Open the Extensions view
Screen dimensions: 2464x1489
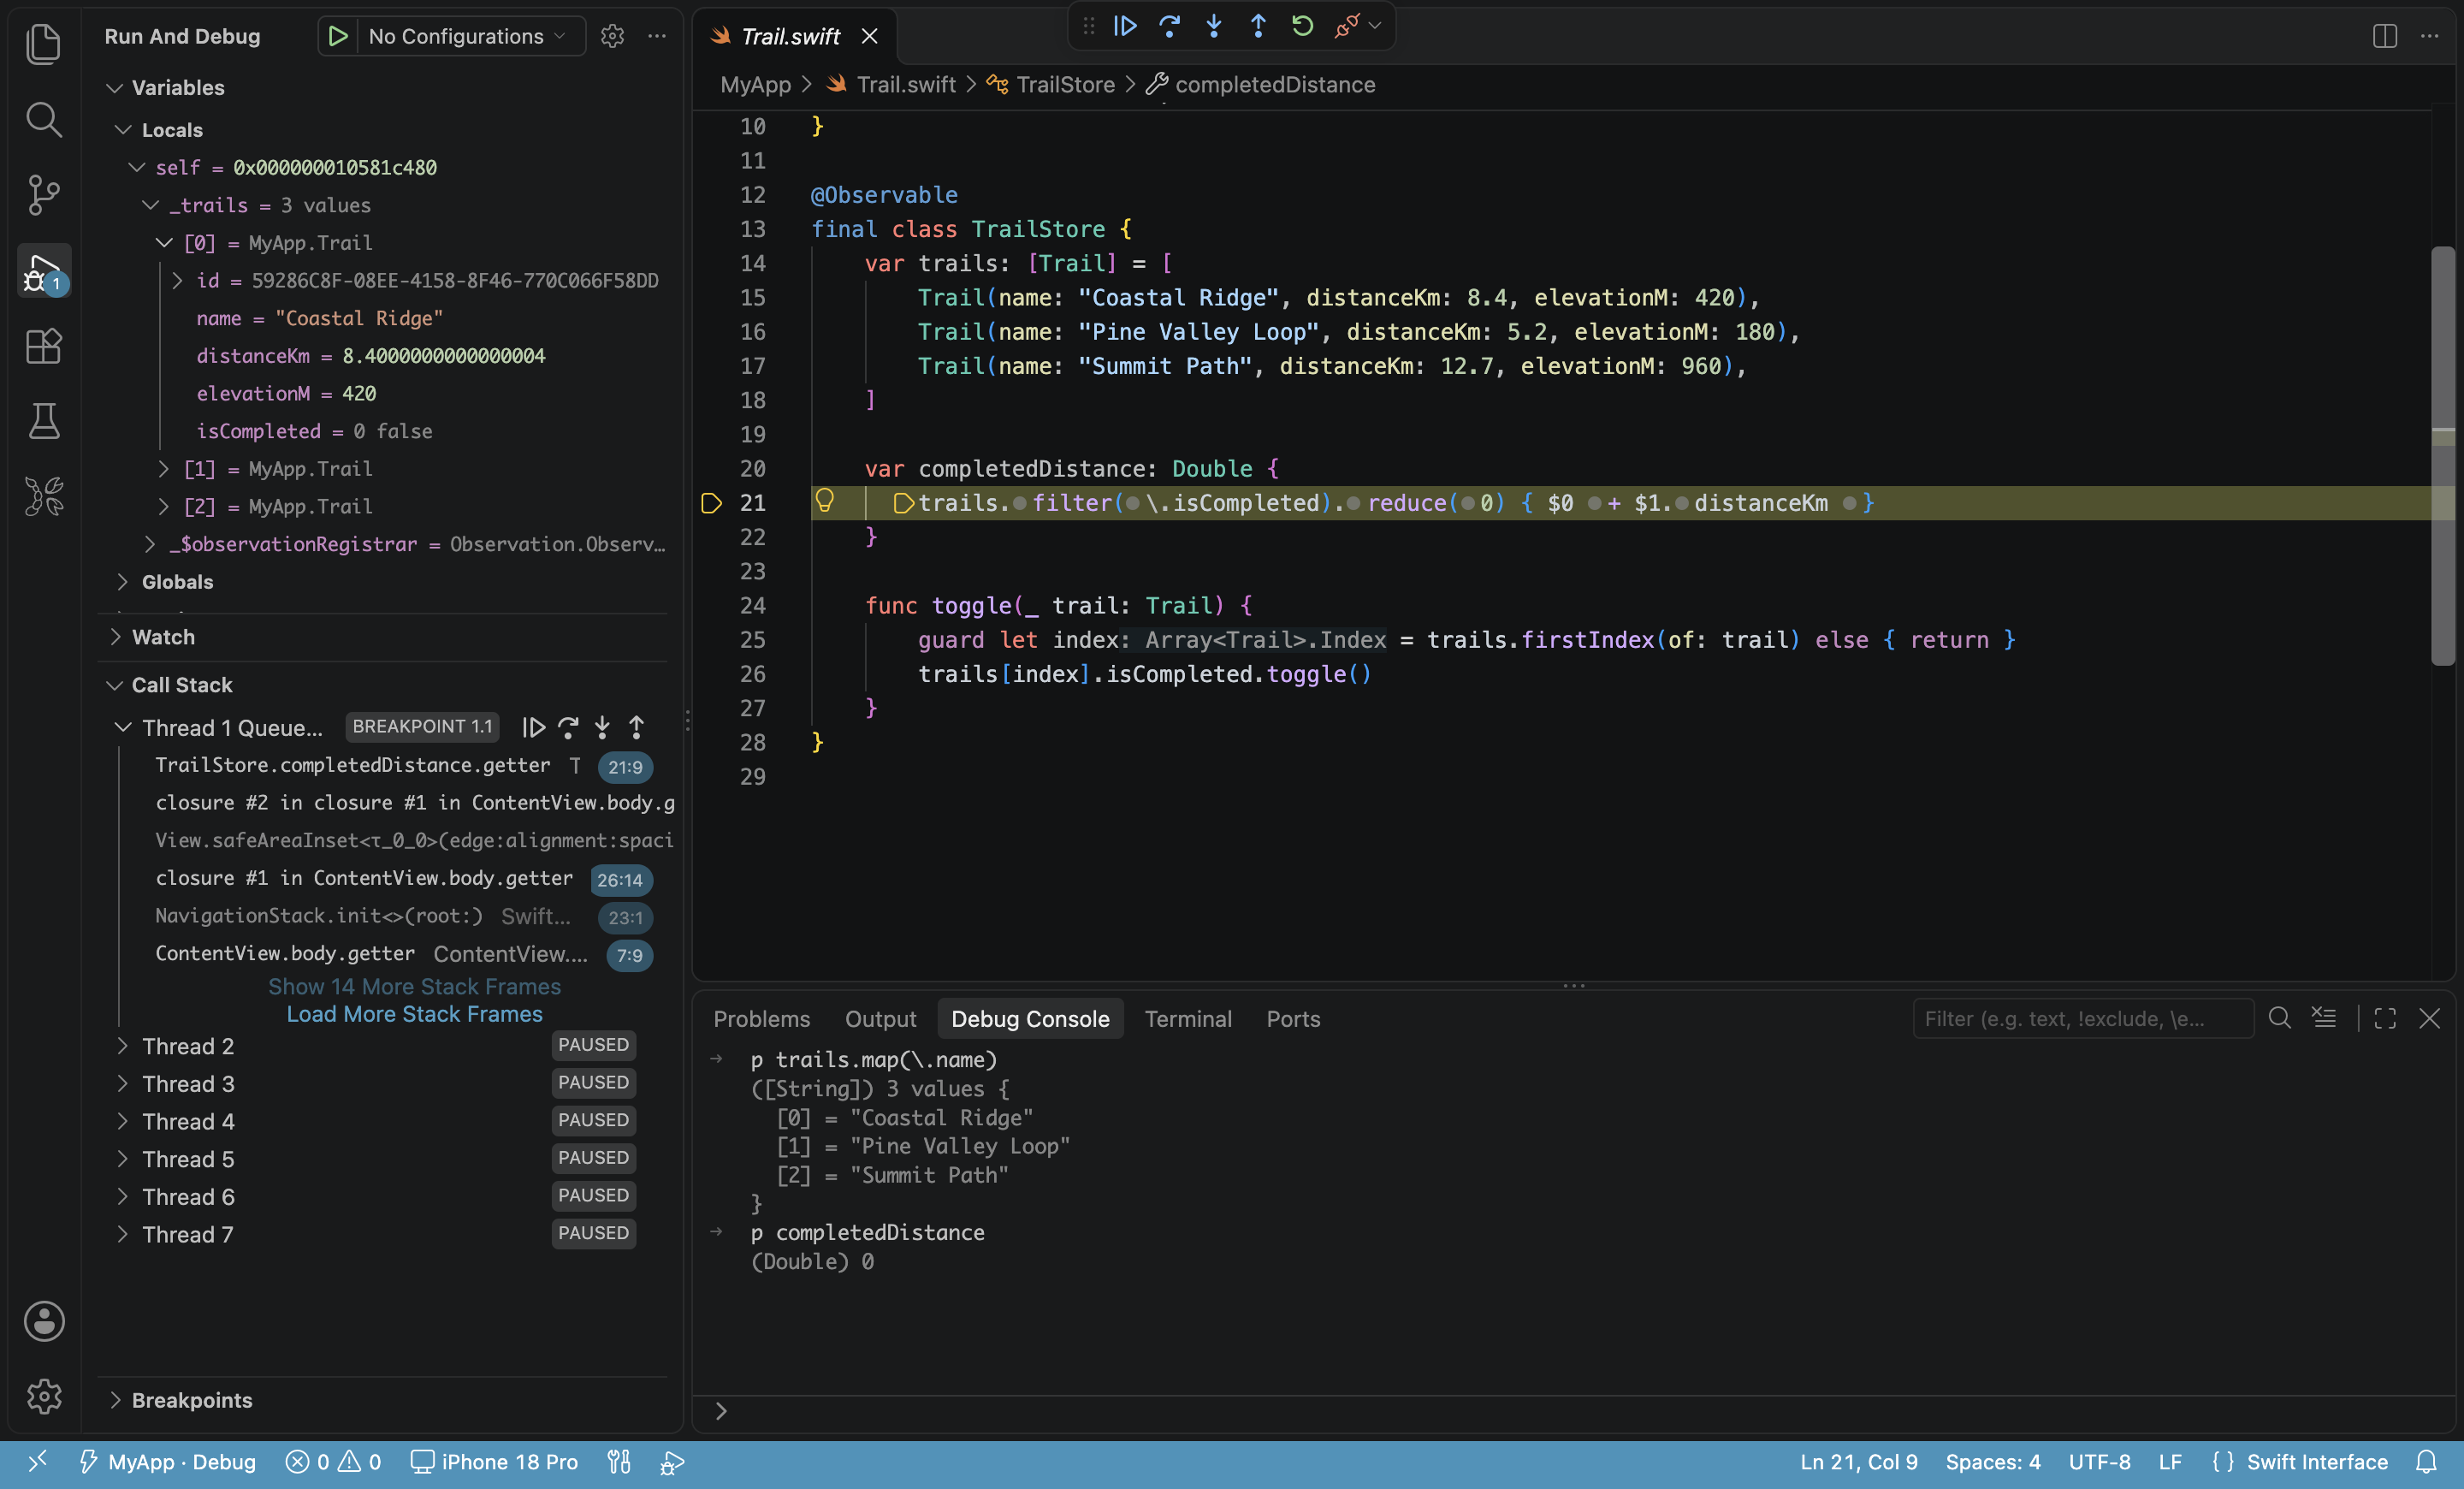(43, 346)
